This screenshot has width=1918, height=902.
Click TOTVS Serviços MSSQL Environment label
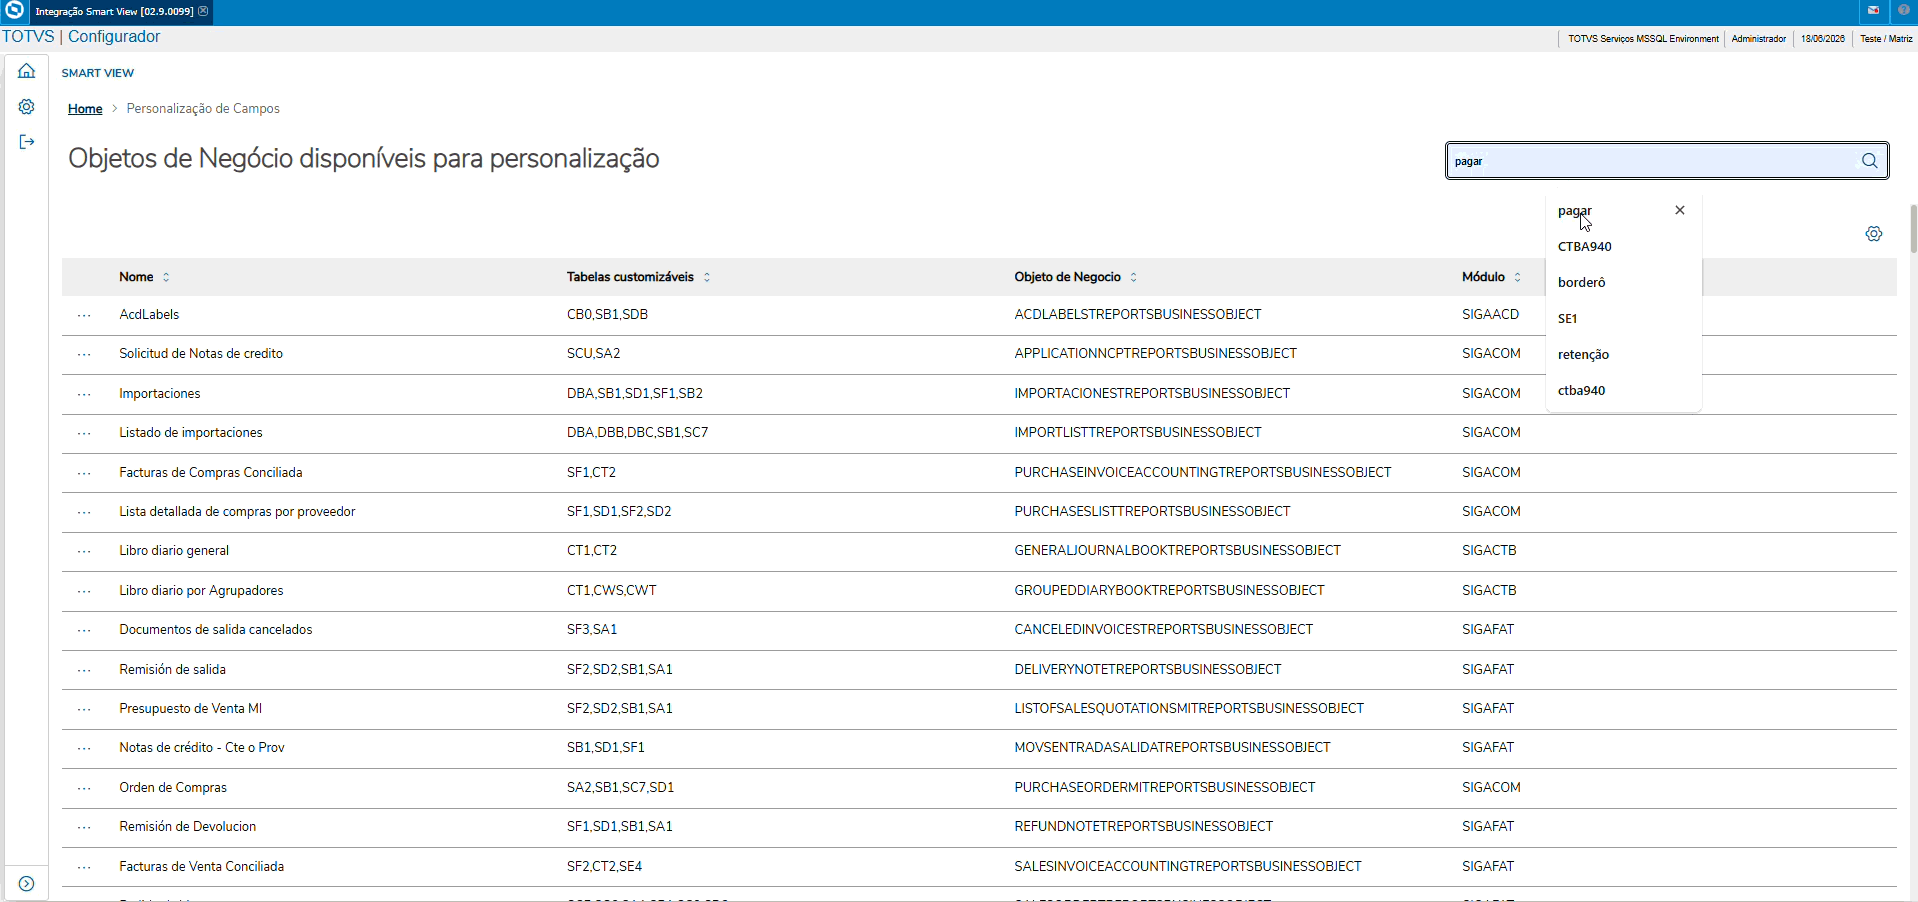(x=1643, y=39)
